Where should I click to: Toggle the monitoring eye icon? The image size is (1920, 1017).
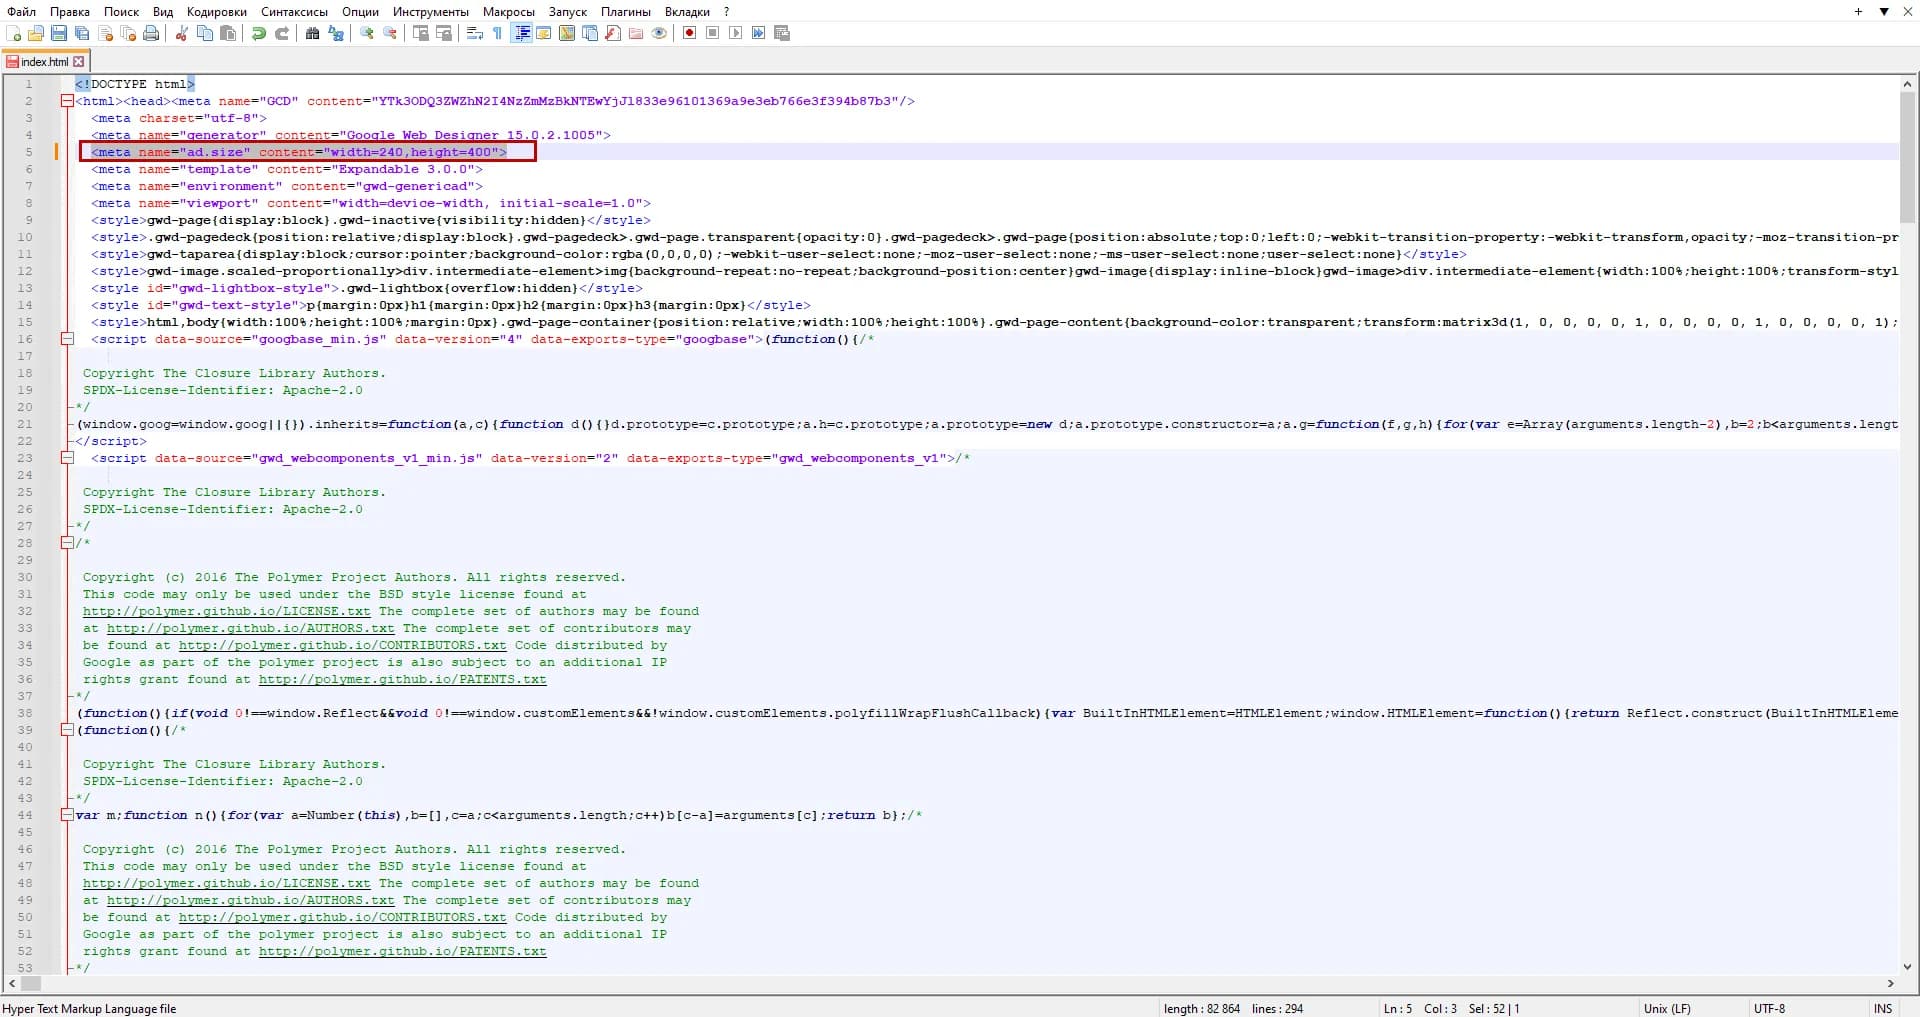pyautogui.click(x=659, y=33)
